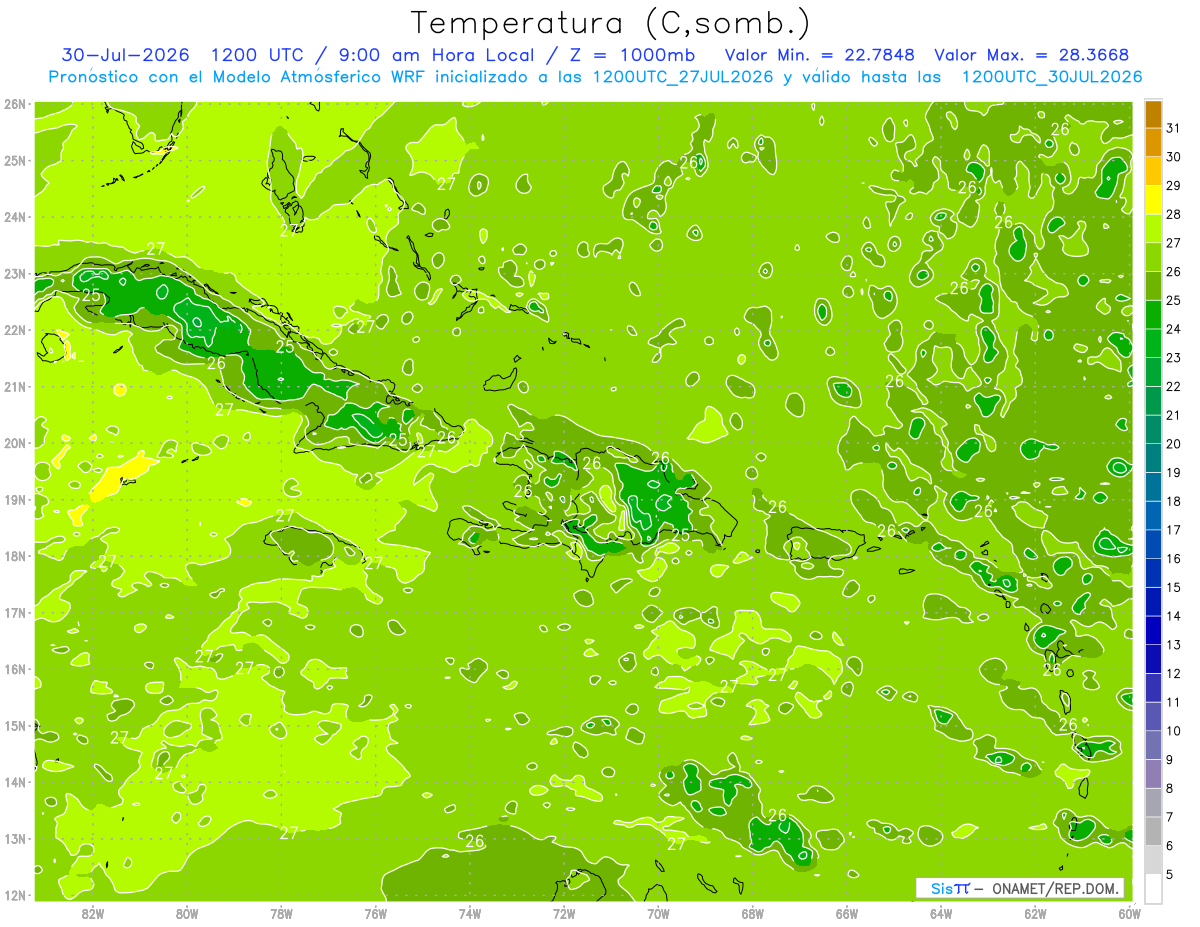The width and height of the screenshot is (1200, 927).
Task: Click the "14N" latitude axis label
Action: click(x=15, y=782)
